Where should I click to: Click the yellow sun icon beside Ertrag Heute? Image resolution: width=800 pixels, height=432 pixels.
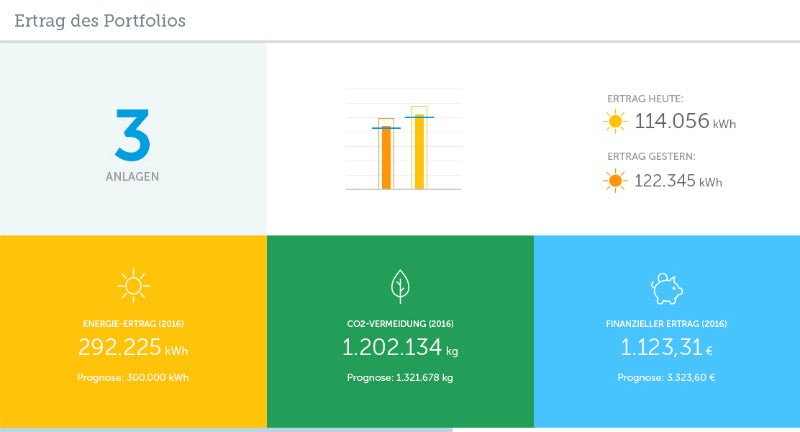pyautogui.click(x=615, y=121)
